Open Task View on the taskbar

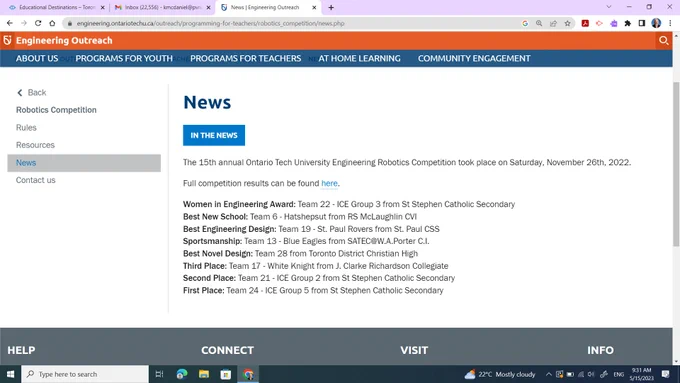pos(159,374)
